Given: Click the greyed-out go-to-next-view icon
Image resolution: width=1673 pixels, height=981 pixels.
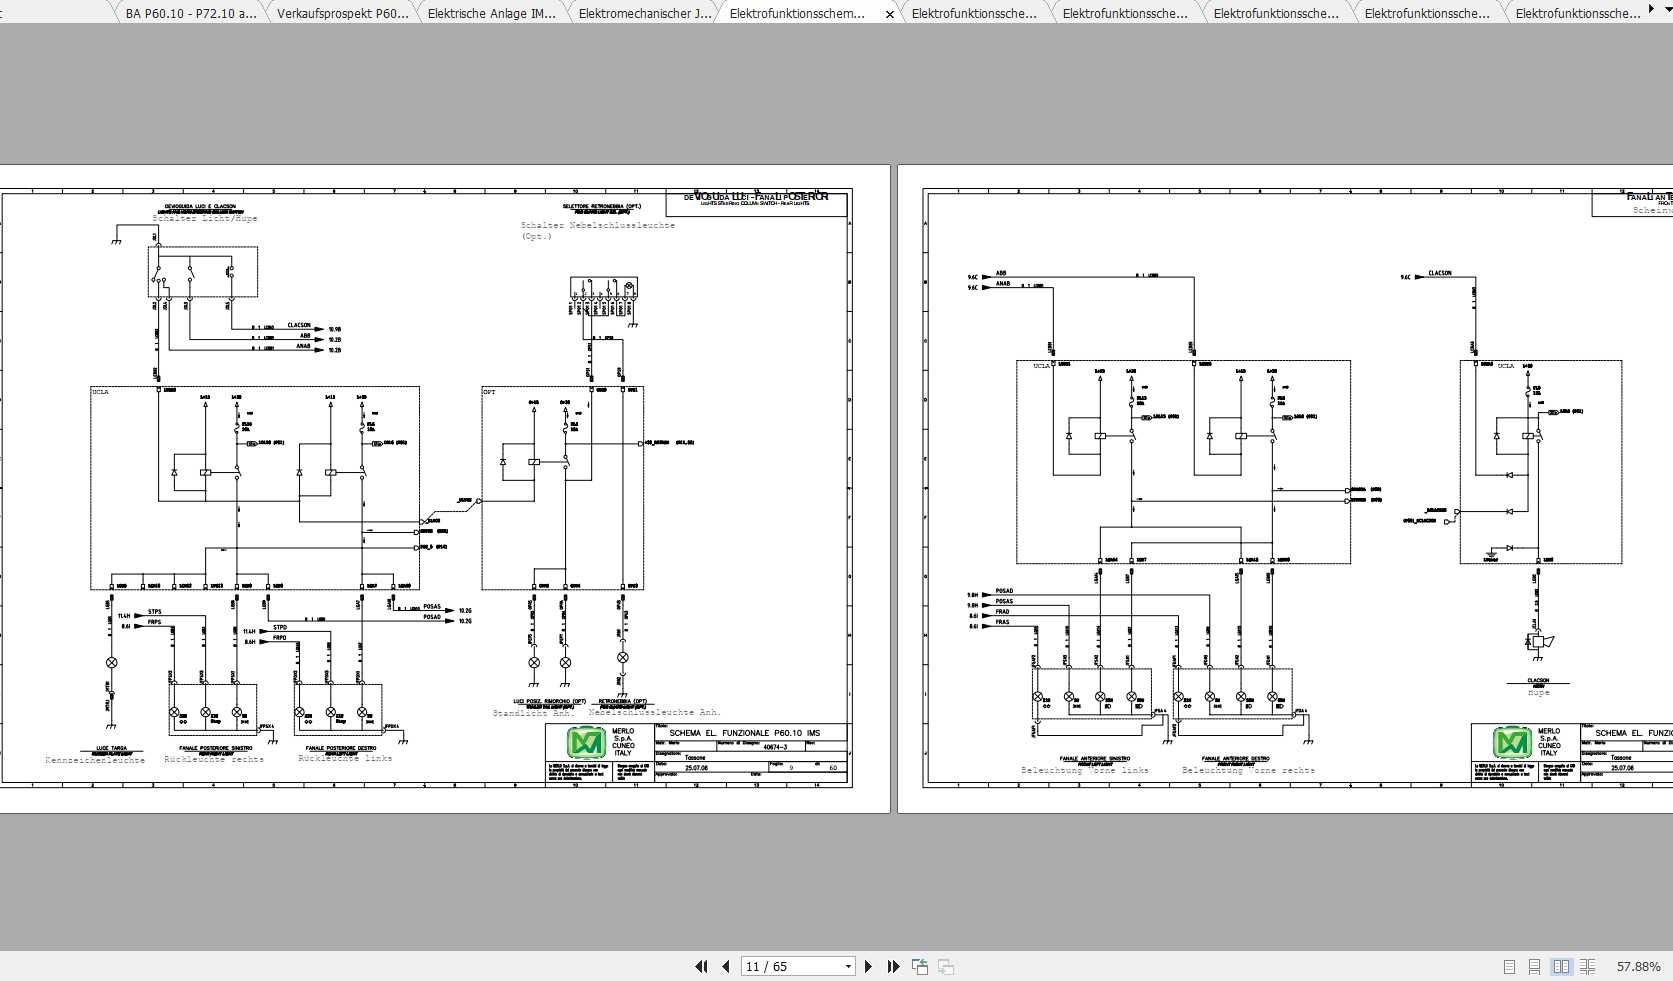Looking at the screenshot, I should pyautogui.click(x=946, y=967).
